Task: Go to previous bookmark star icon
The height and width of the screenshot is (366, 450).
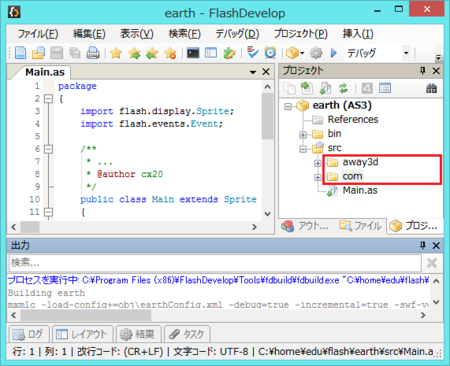Action: [x=152, y=53]
